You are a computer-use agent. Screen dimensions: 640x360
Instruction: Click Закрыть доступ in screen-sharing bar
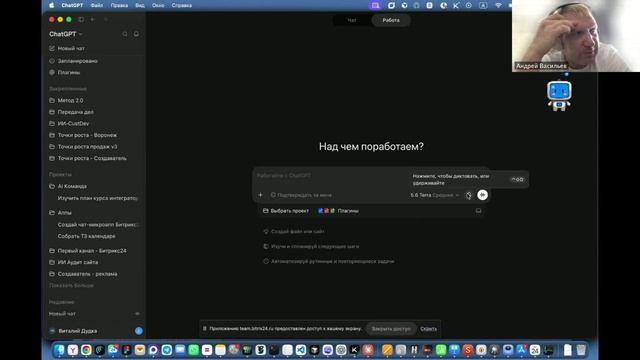[x=391, y=329]
